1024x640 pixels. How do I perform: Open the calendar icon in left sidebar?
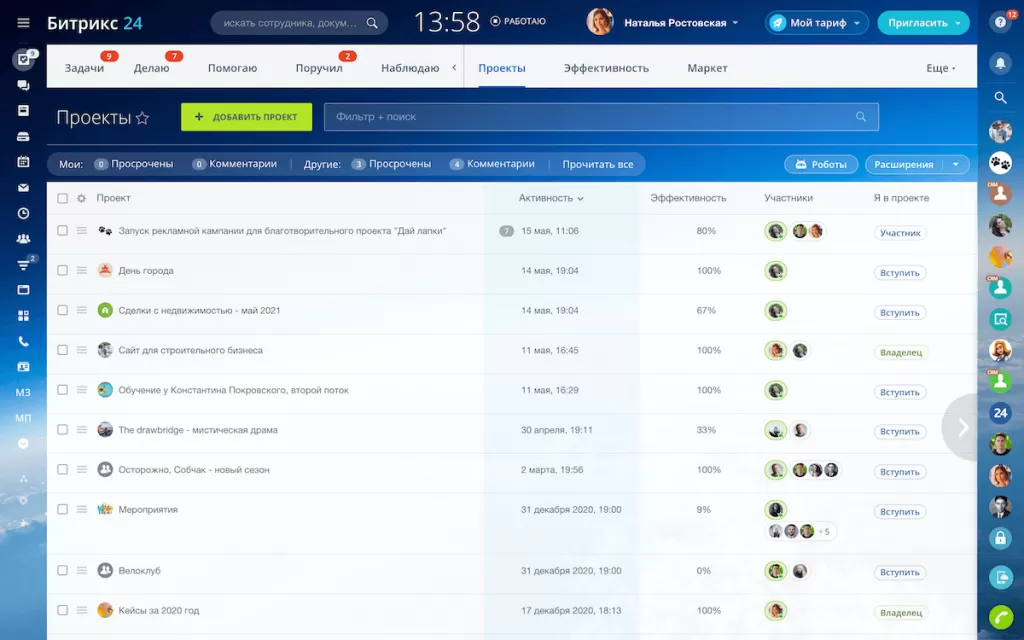pos(23,161)
